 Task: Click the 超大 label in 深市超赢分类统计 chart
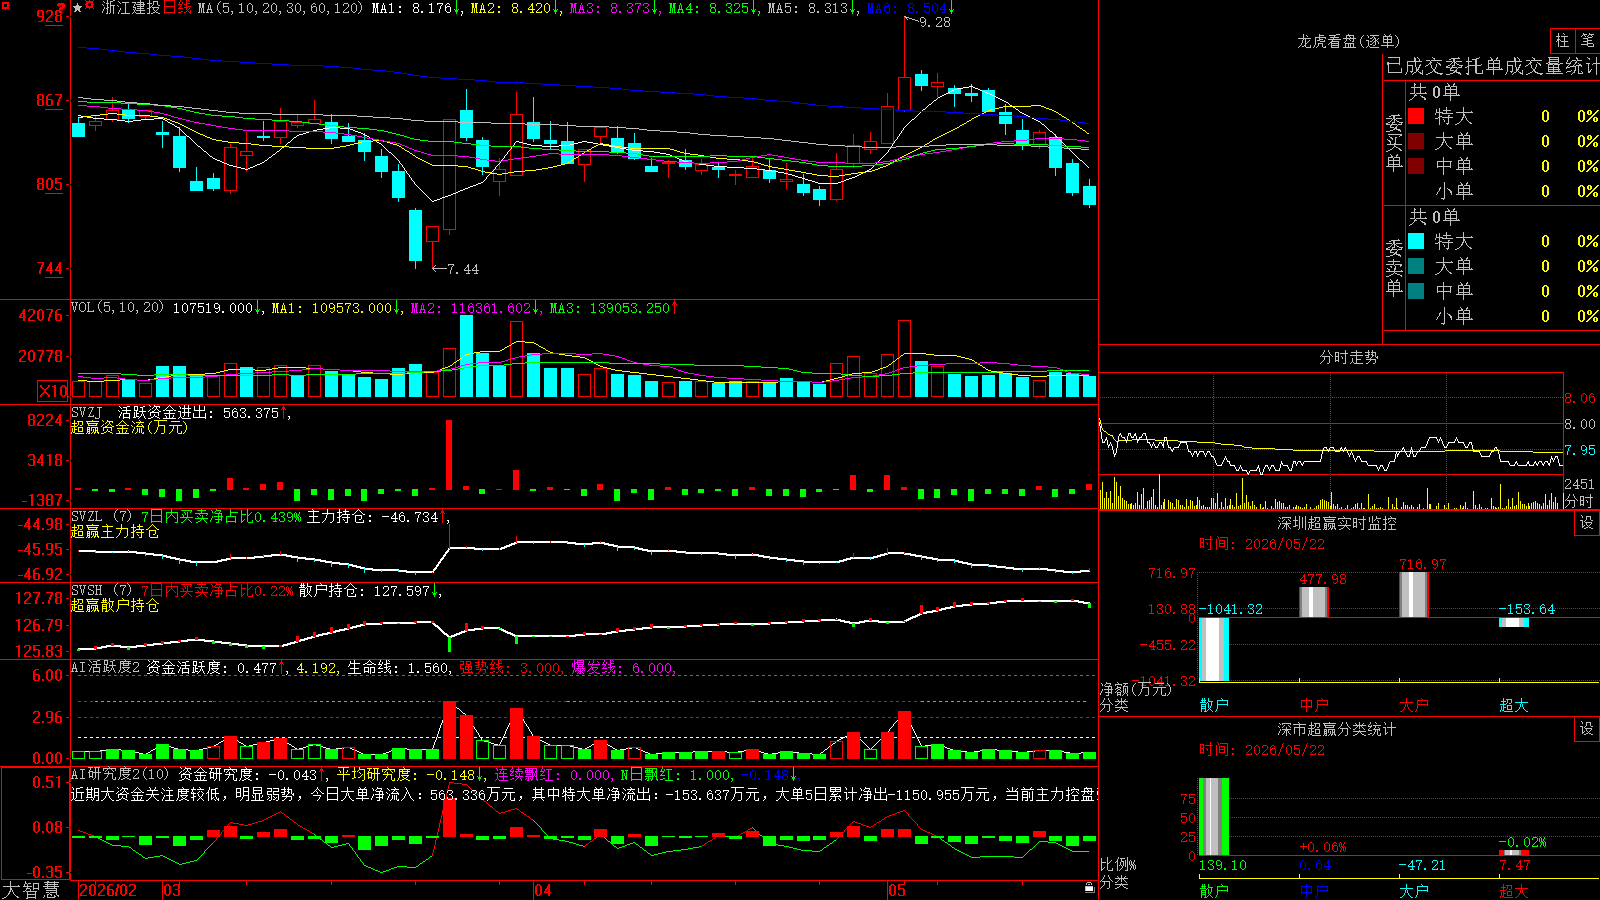click(1514, 890)
